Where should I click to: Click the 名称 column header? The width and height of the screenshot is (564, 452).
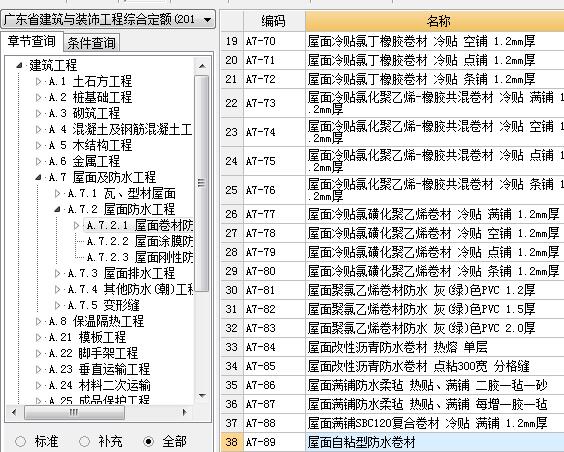435,21
